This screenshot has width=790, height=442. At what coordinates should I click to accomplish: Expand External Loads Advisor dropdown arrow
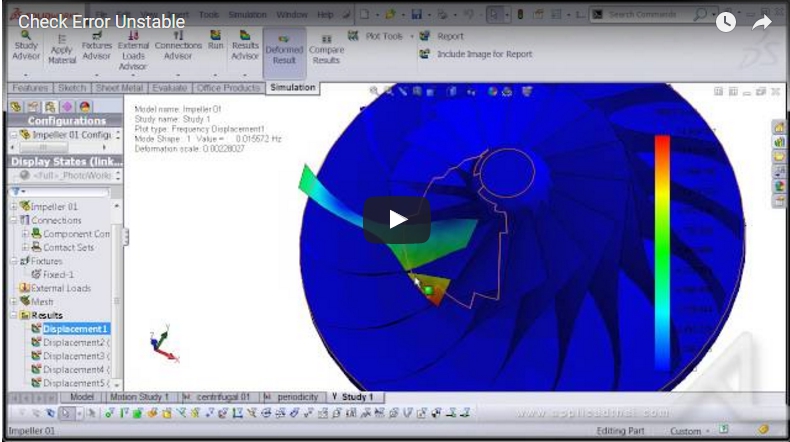coord(133,76)
